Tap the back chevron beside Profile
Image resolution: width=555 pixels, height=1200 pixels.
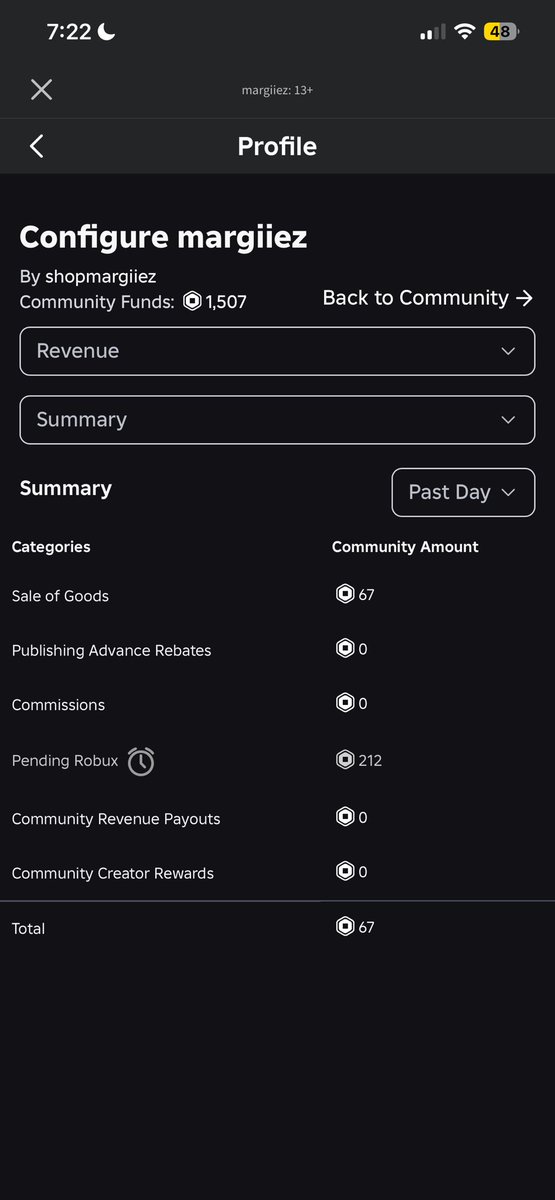pos(37,146)
